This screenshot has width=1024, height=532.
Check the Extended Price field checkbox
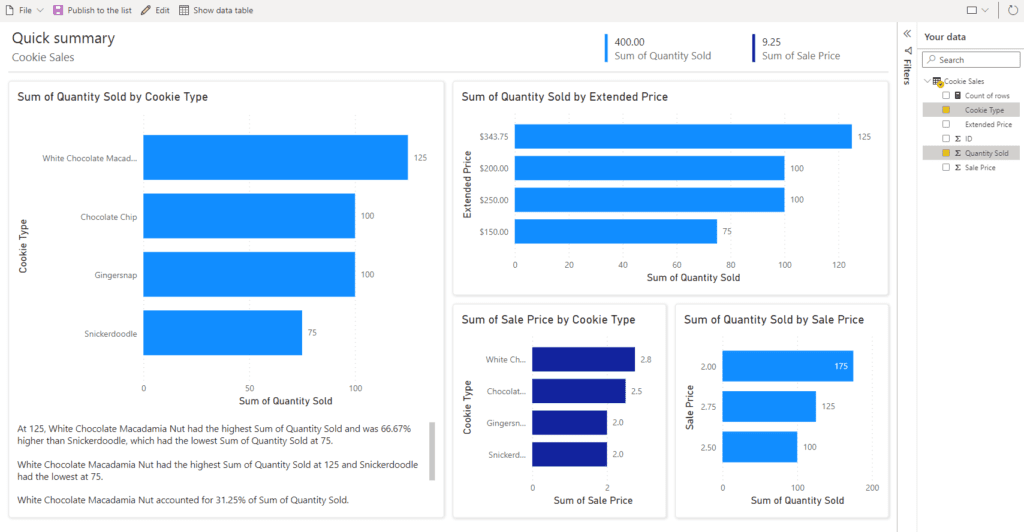(x=946, y=124)
